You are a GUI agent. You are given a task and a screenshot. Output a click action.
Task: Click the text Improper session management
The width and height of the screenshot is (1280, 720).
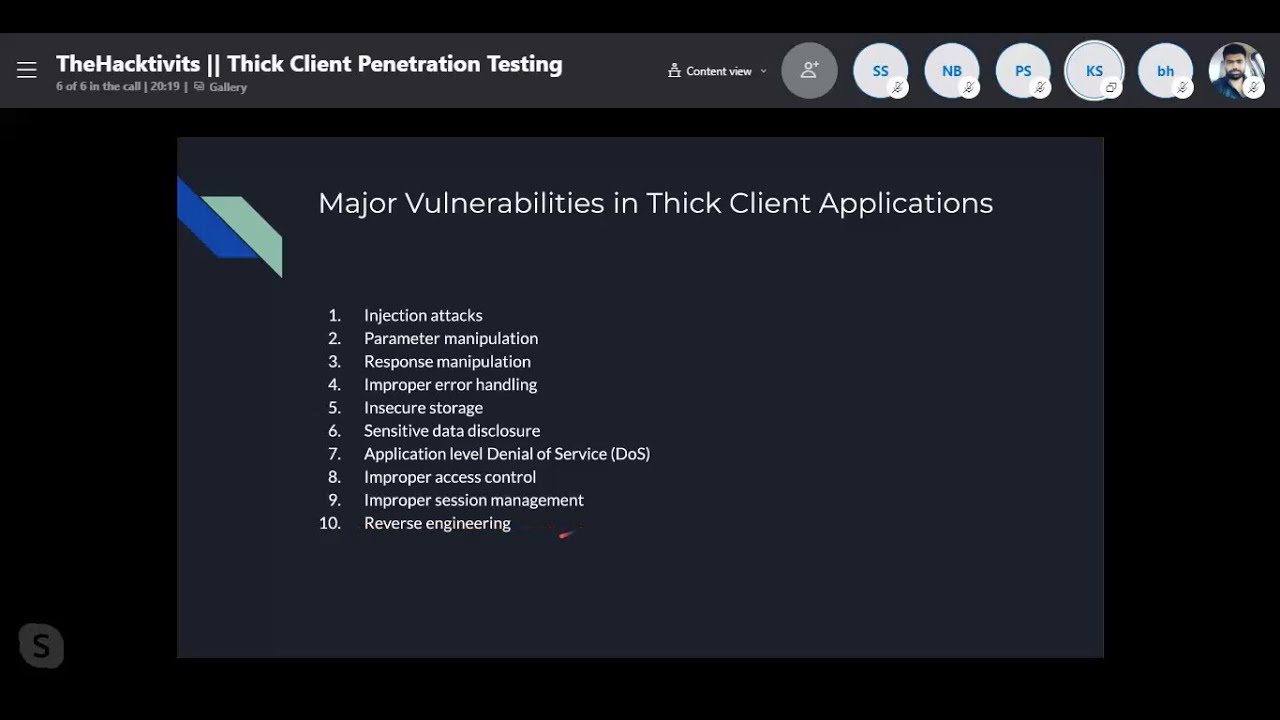pyautogui.click(x=474, y=500)
